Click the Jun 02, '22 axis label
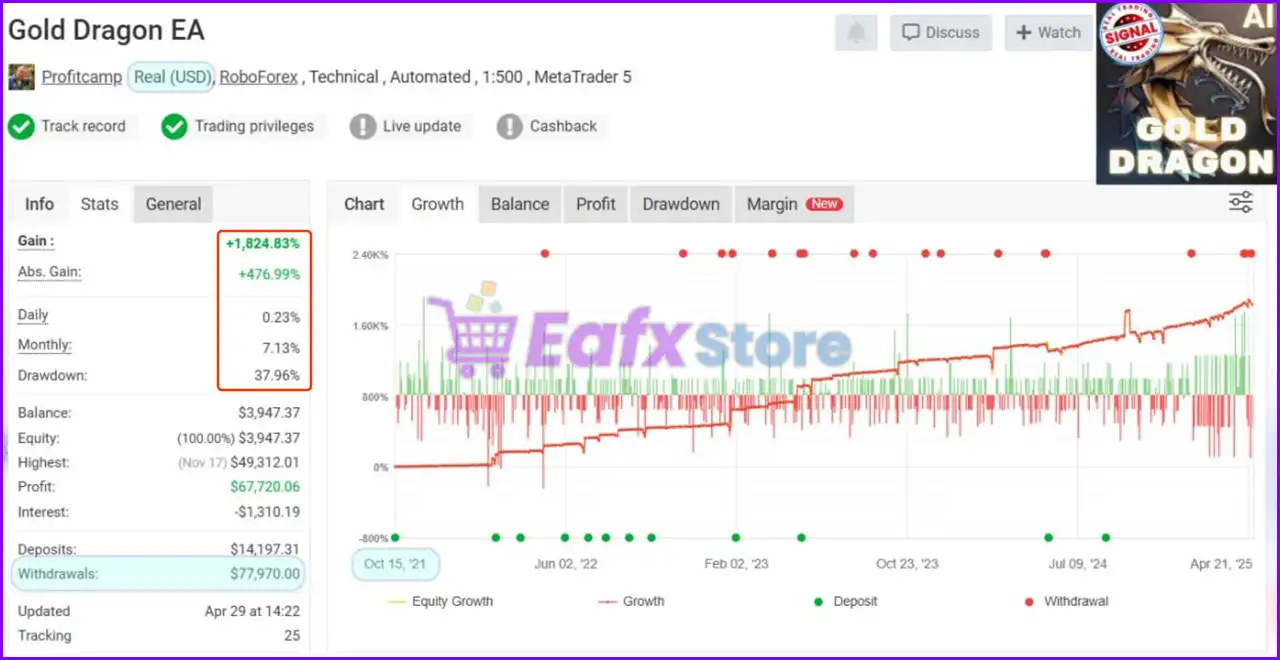The width and height of the screenshot is (1280, 660). coord(566,564)
